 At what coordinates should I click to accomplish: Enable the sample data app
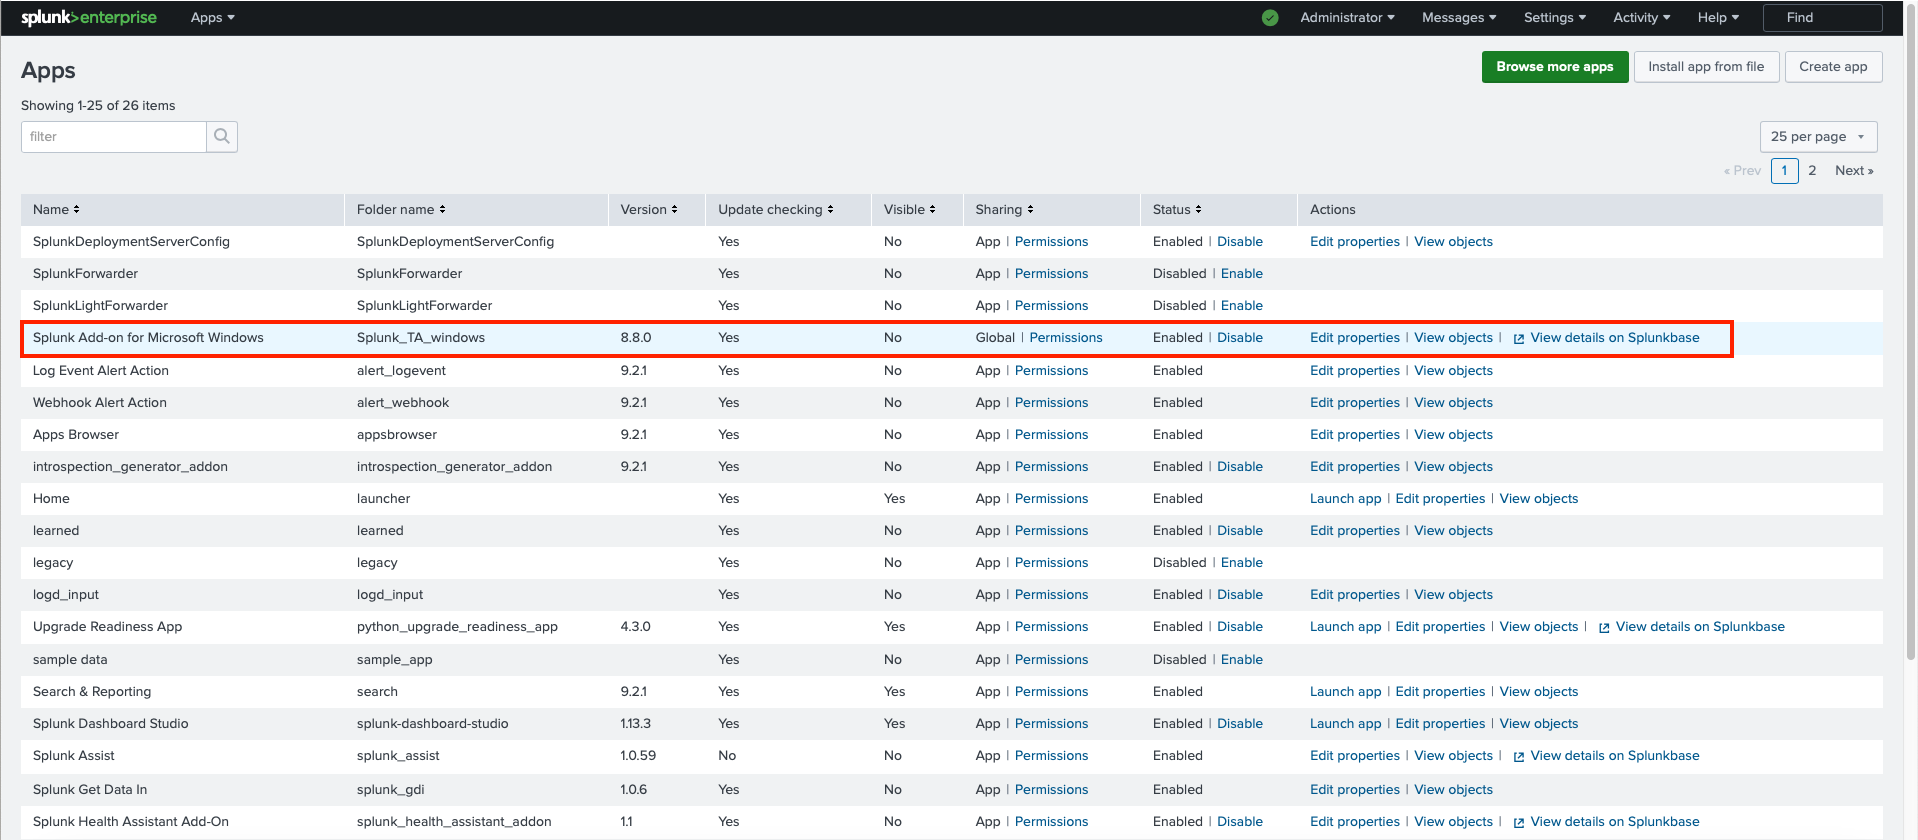(1241, 659)
